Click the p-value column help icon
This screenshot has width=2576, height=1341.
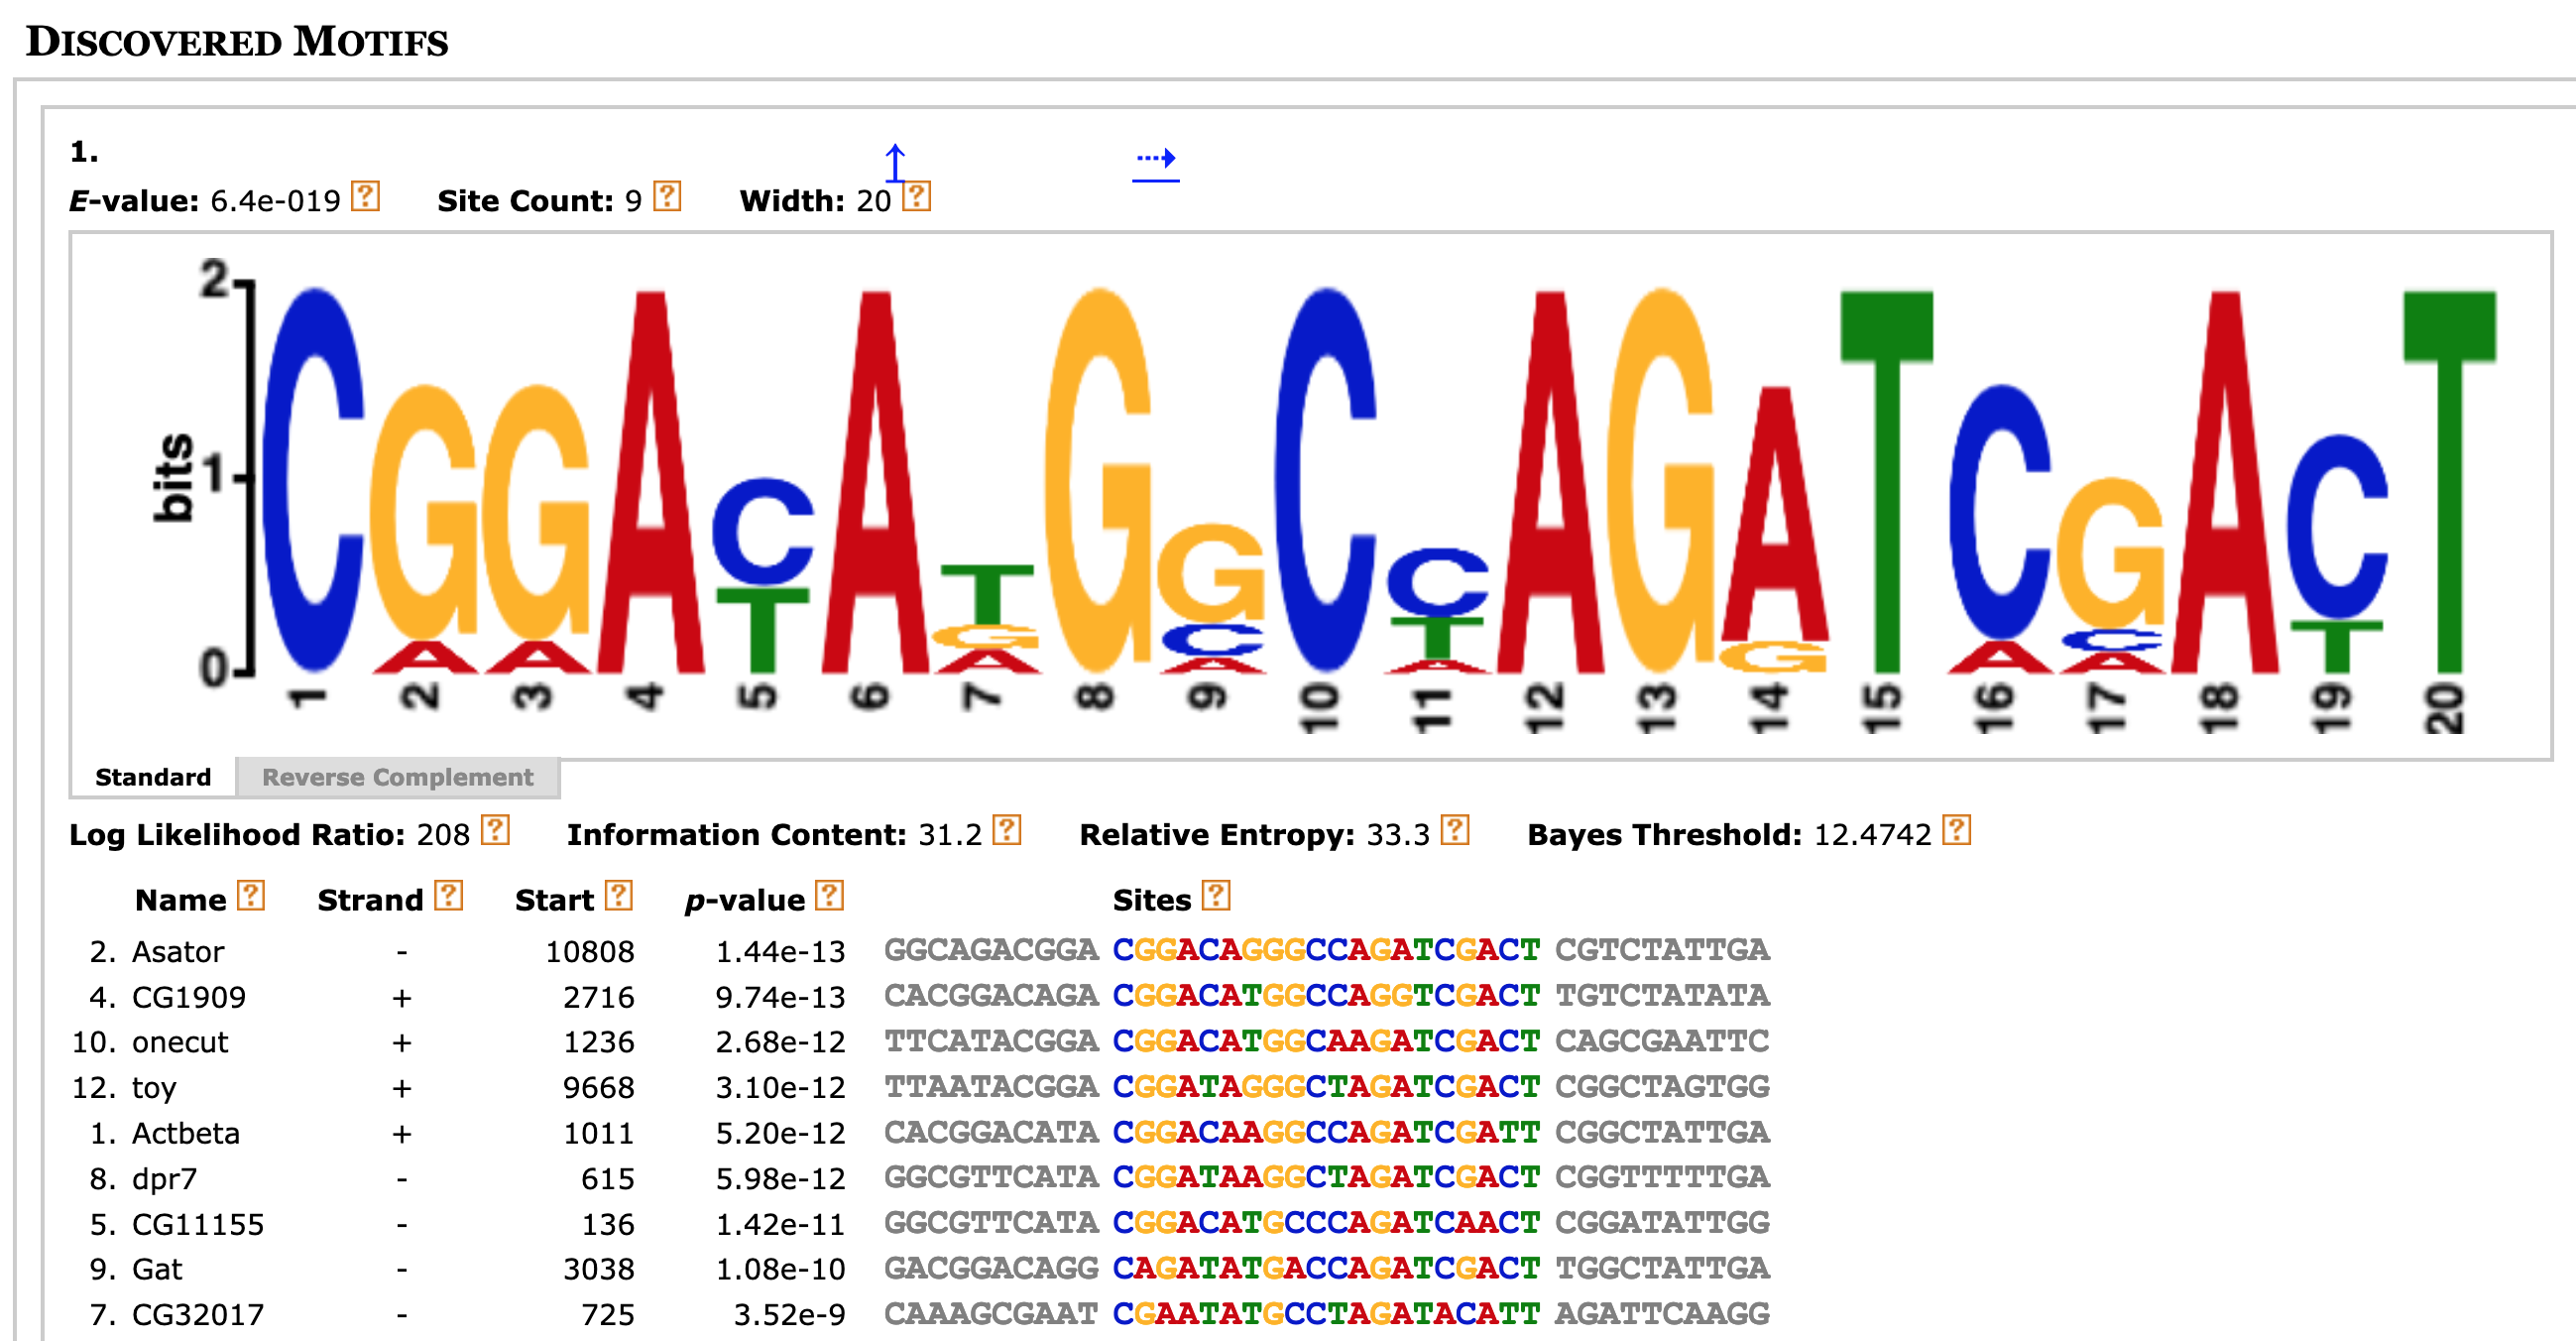(x=830, y=896)
